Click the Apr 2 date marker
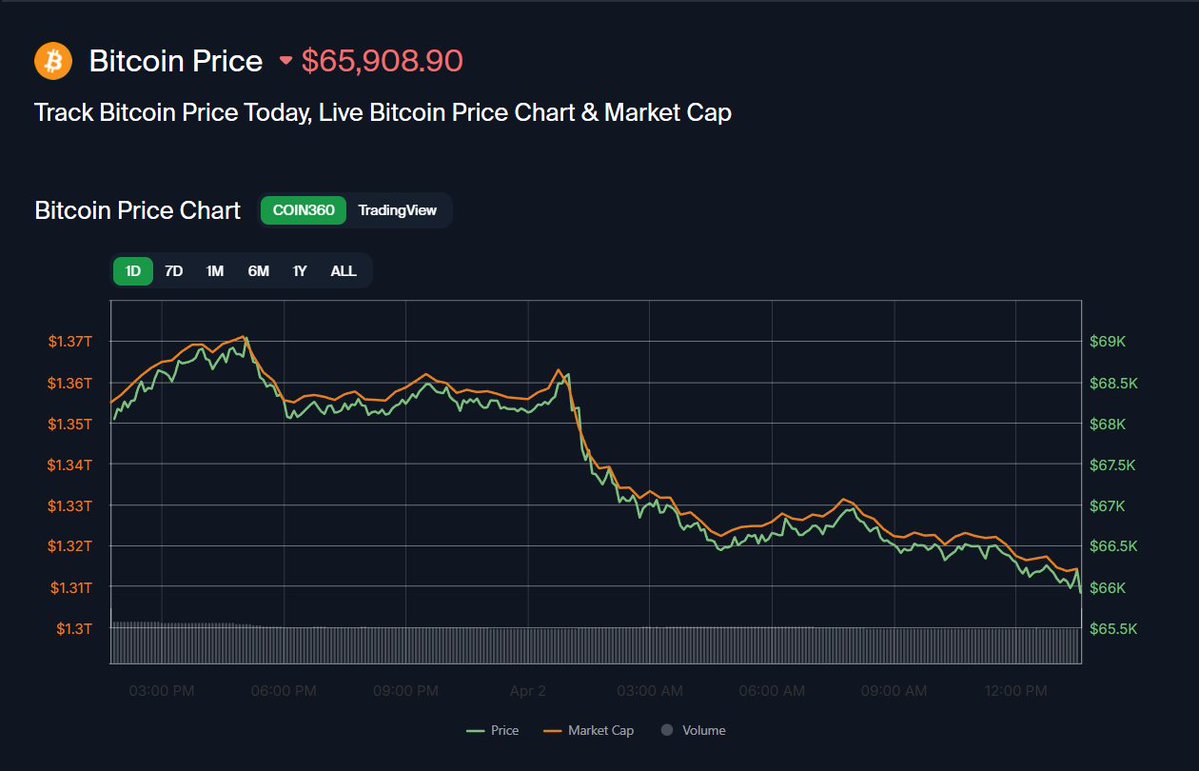1199x771 pixels. click(528, 691)
